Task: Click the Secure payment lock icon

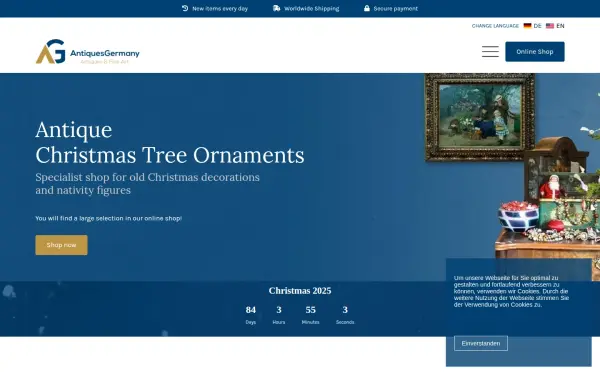Action: [x=367, y=8]
